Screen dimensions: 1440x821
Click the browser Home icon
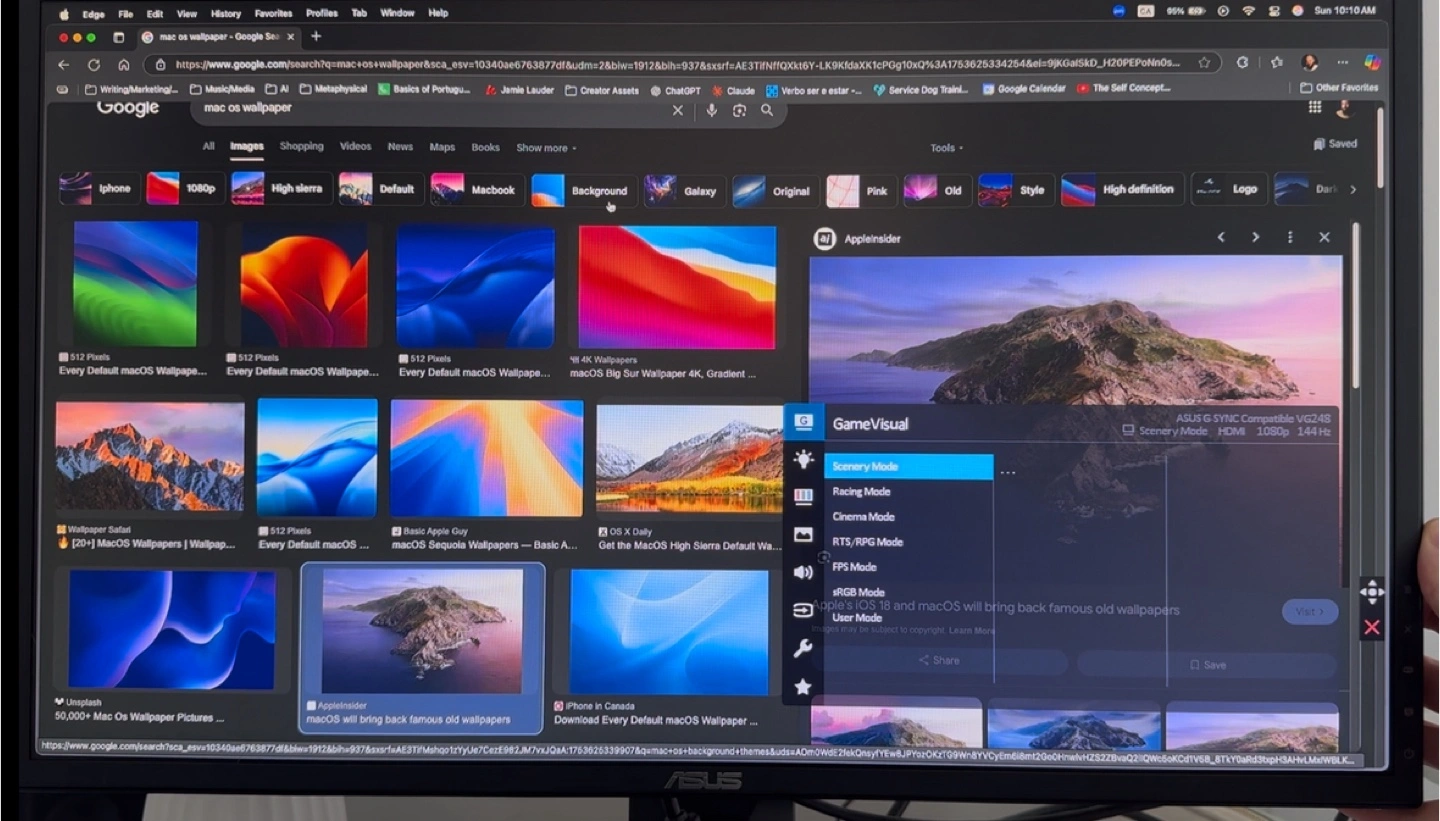point(123,64)
